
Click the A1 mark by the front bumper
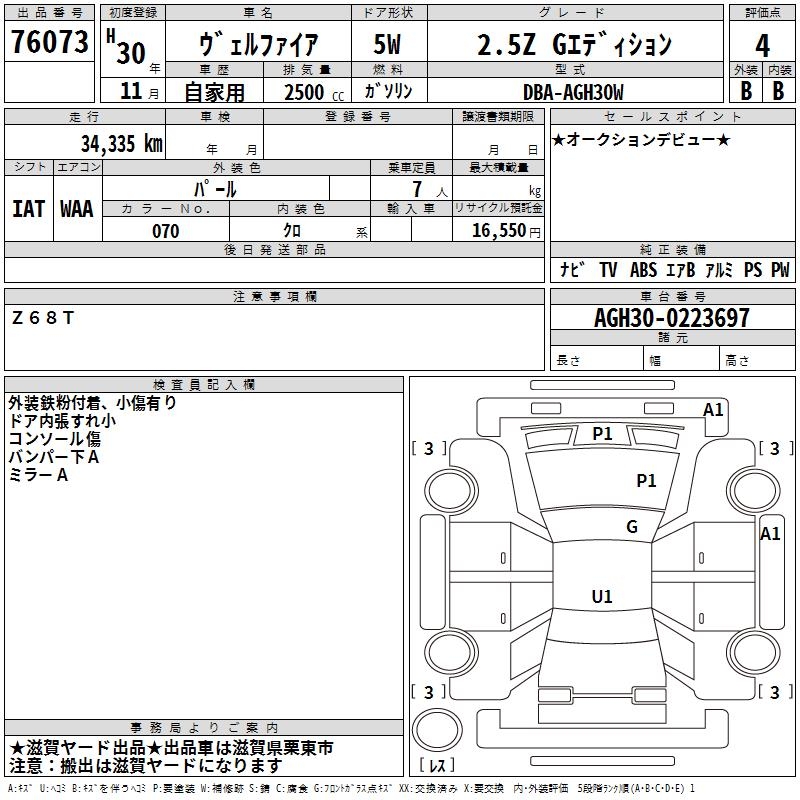713,410
